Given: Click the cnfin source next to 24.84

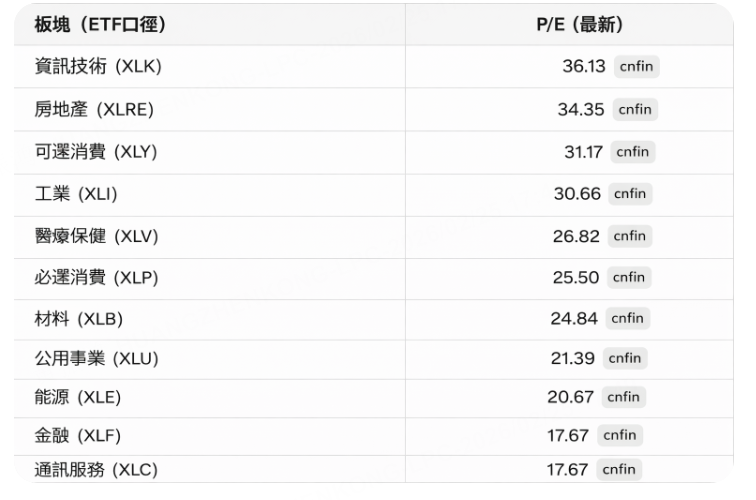Looking at the screenshot, I should click(628, 319).
